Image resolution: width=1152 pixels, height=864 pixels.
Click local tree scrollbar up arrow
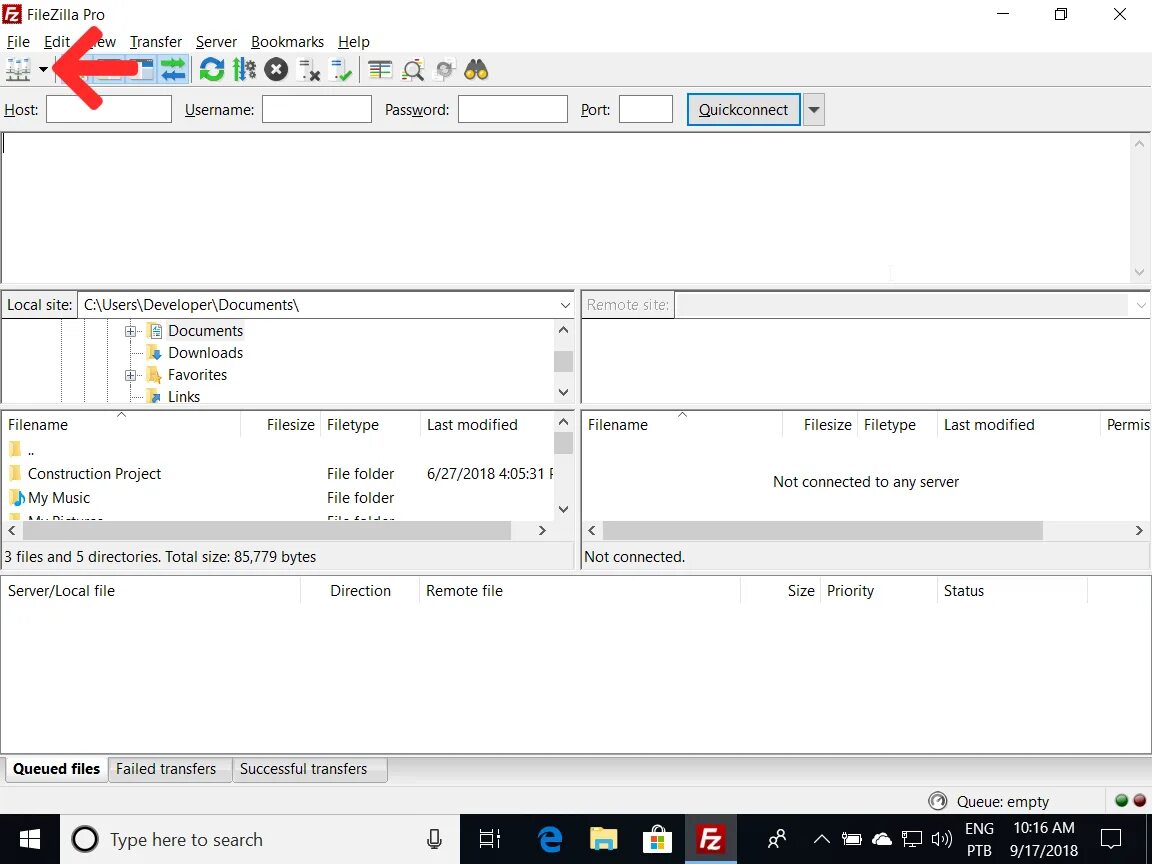(564, 330)
